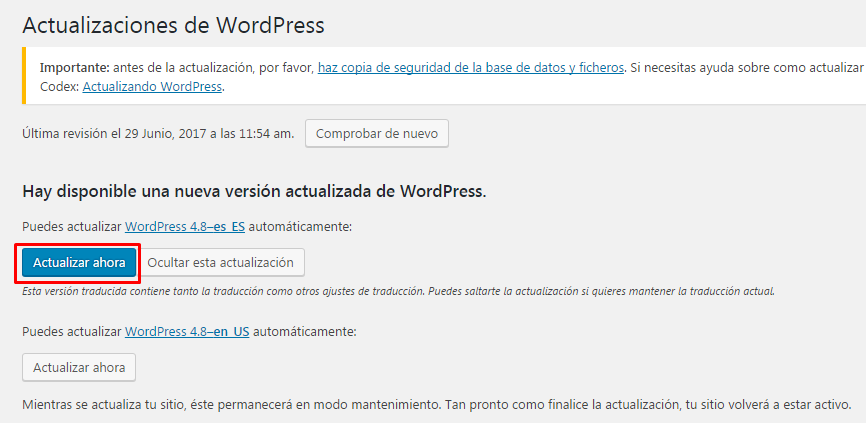The width and height of the screenshot is (866, 423).
Task: Click the 'Actualizaciones de WordPress' page heading
Action: pos(173,25)
